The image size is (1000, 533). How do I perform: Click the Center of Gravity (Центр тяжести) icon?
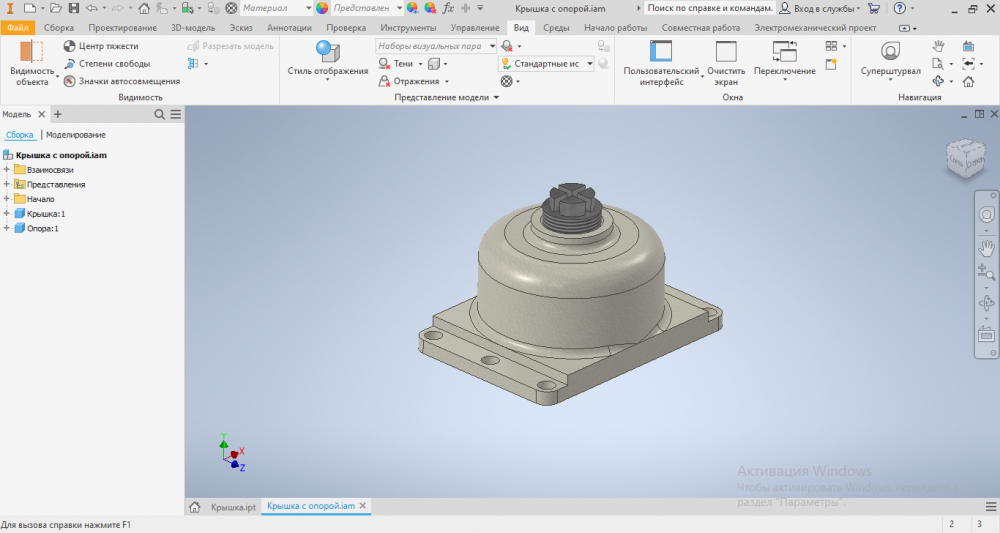pyautogui.click(x=69, y=47)
